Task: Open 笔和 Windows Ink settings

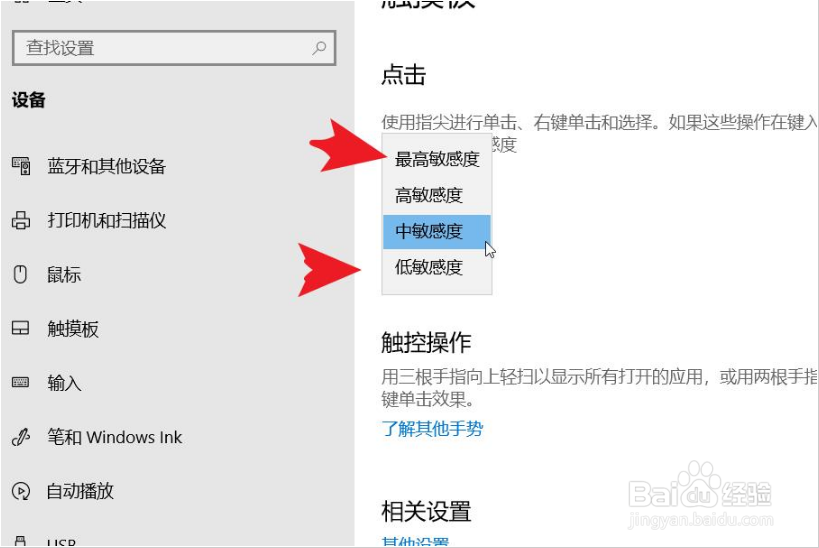Action: point(114,437)
